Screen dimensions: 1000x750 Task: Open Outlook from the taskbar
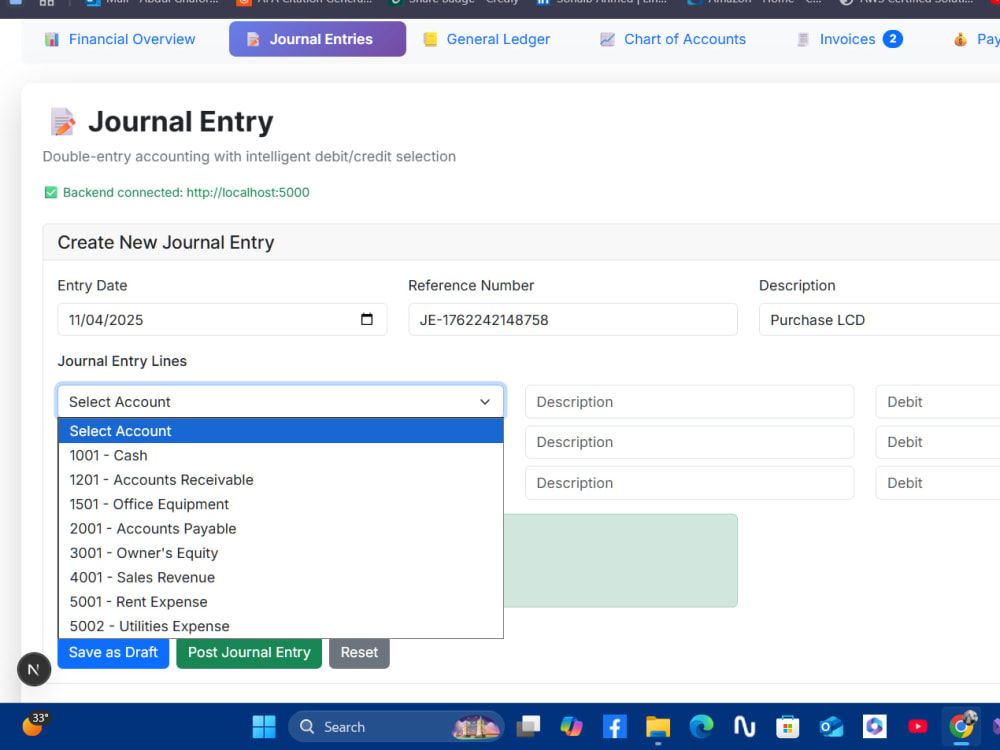click(831, 726)
